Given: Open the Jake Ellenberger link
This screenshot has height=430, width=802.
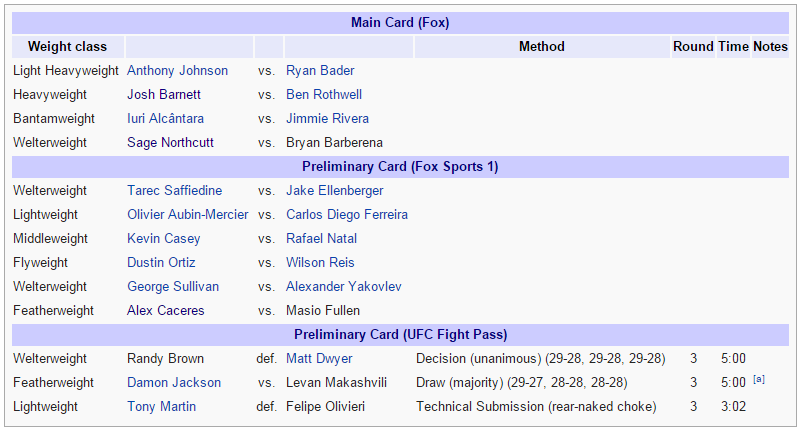Looking at the screenshot, I should point(335,191).
